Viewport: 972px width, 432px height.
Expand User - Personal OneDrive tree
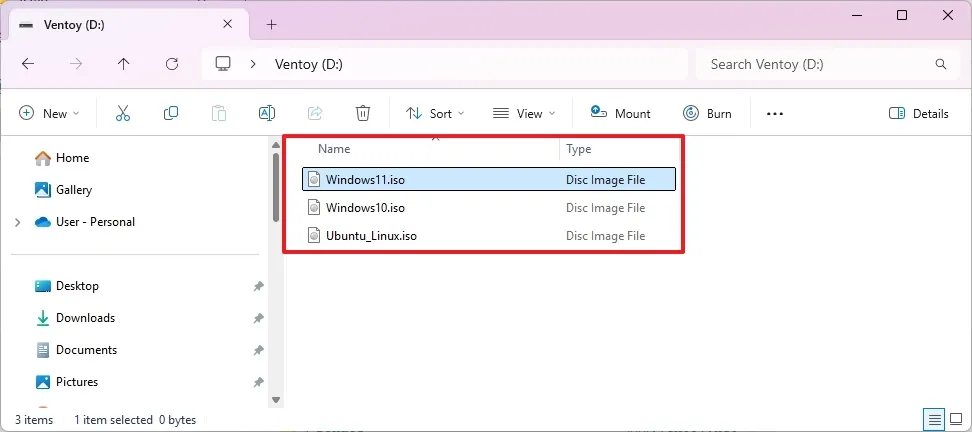[17, 222]
